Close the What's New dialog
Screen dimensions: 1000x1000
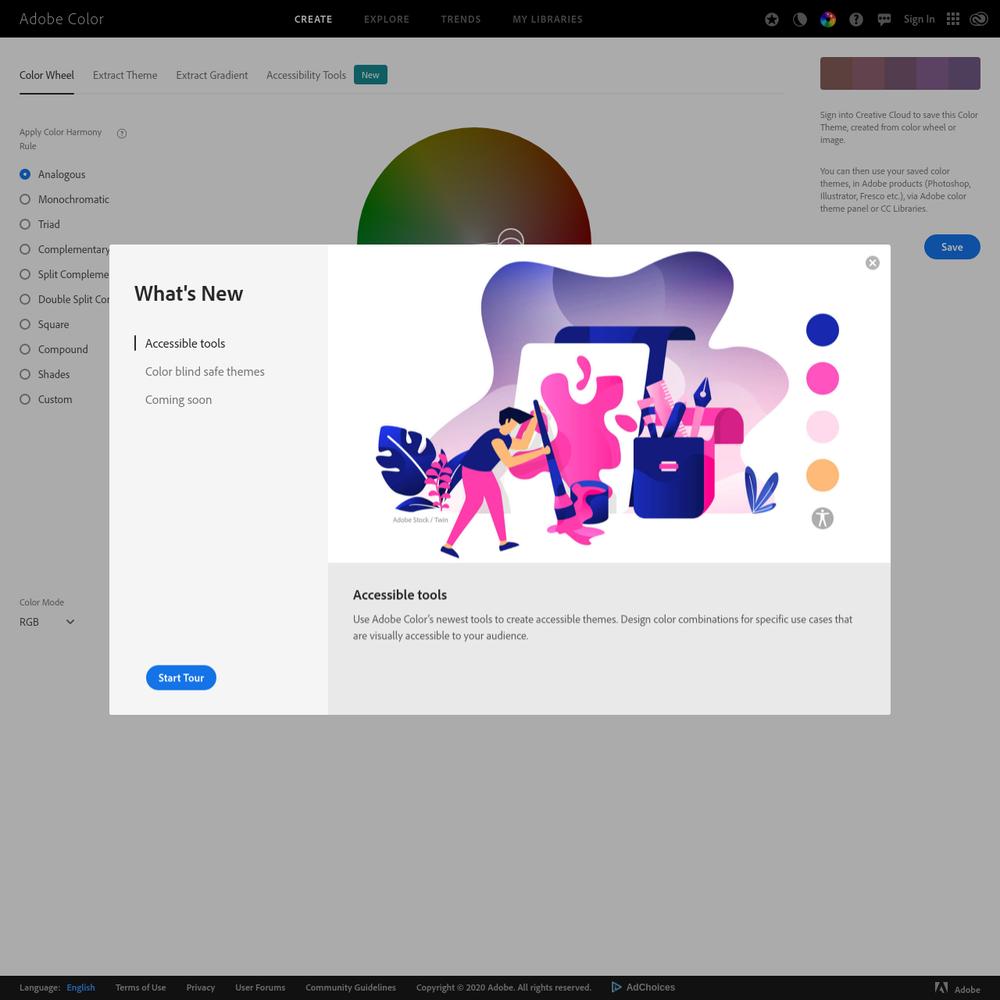pos(872,263)
